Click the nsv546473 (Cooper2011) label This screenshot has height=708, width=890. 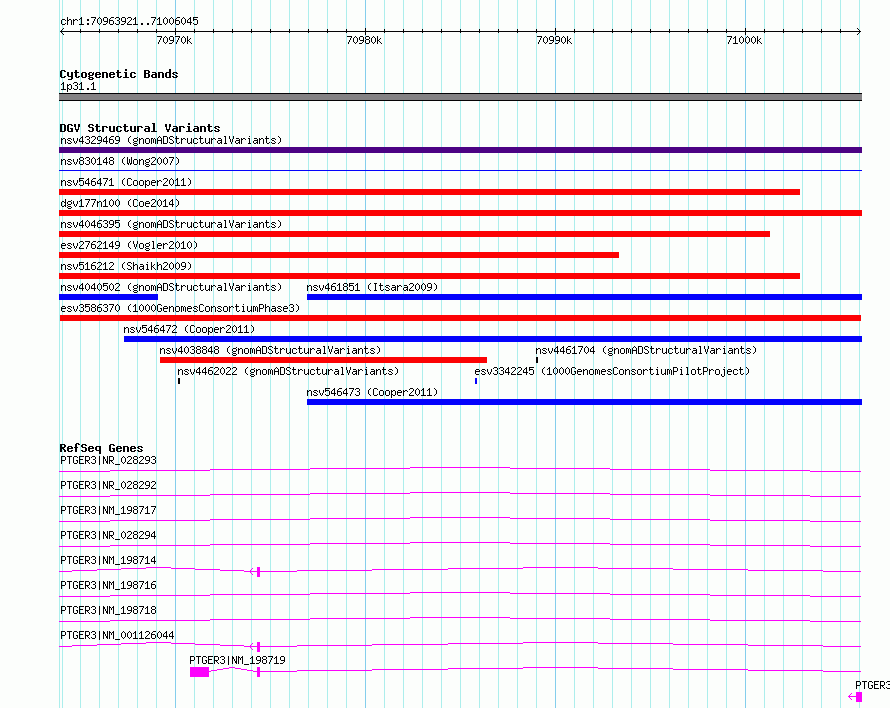coord(372,392)
